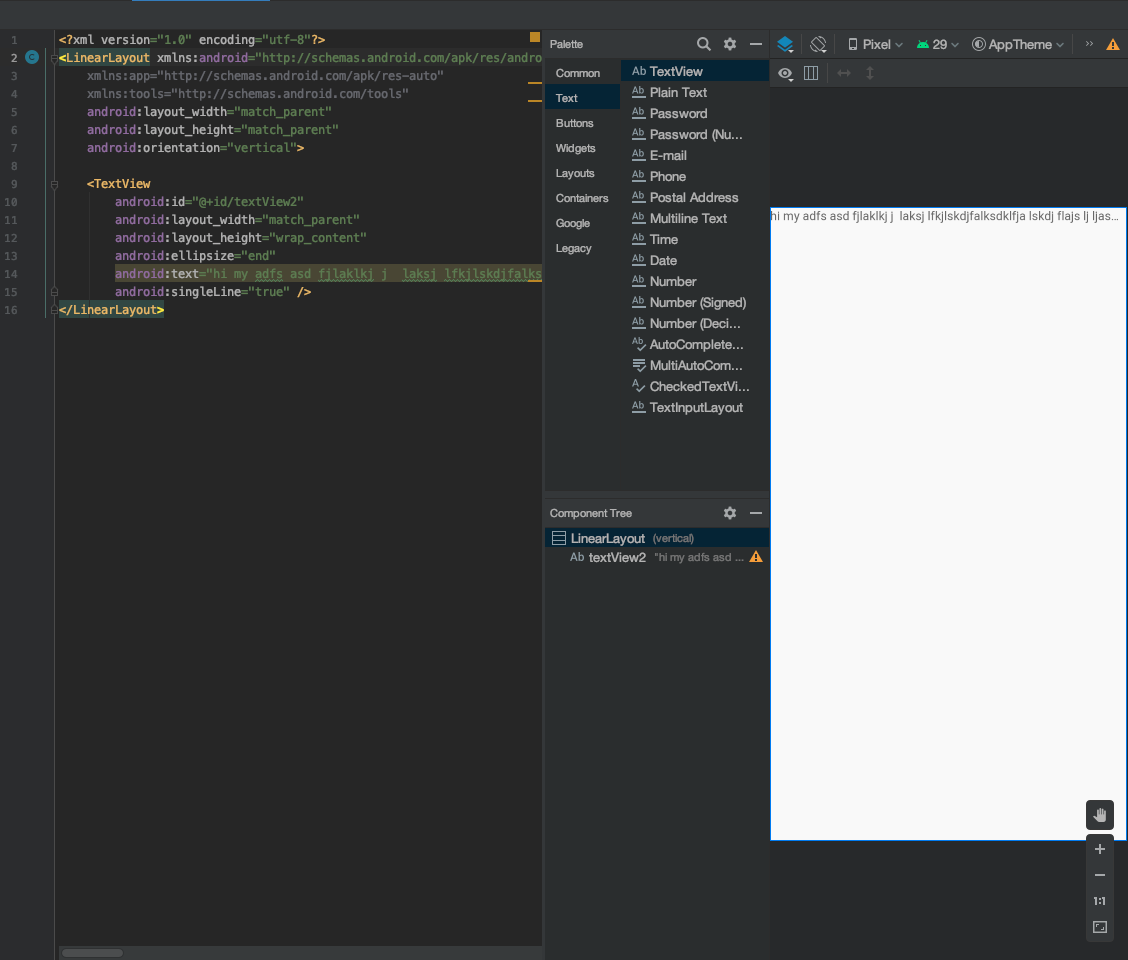Activate the pan hand tool
The width and height of the screenshot is (1128, 960).
(x=1099, y=815)
